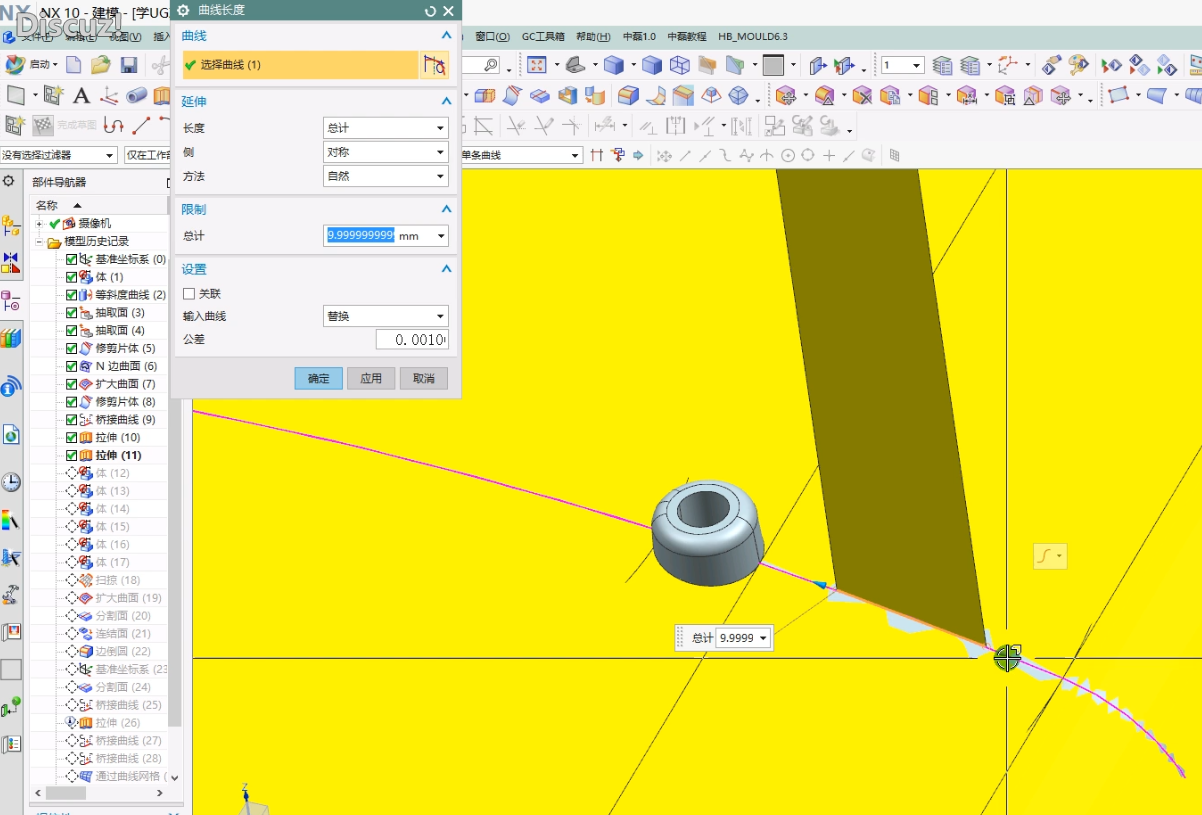Collapse the 限制 section
The width and height of the screenshot is (1202, 815).
point(446,209)
